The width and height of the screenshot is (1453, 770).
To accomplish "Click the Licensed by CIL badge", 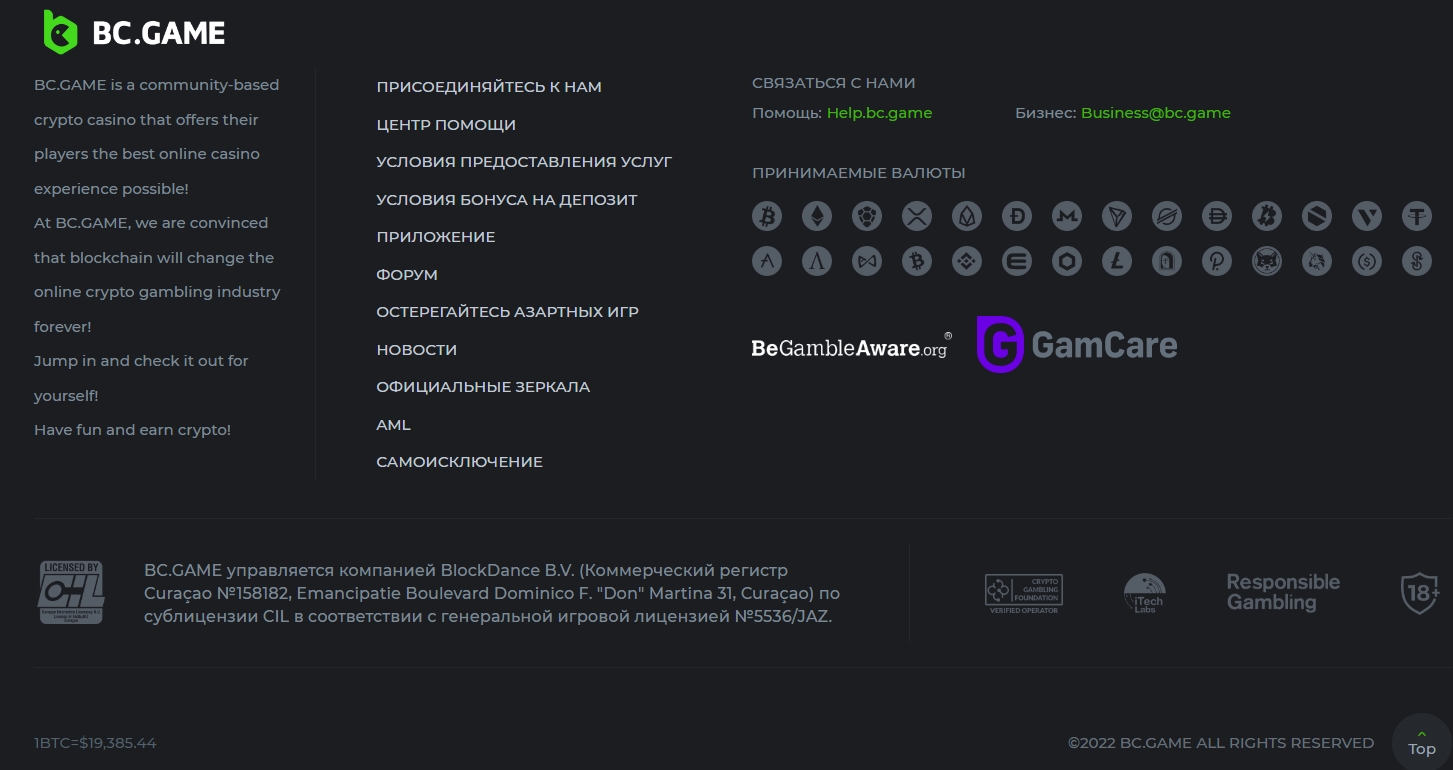I will pos(71,592).
